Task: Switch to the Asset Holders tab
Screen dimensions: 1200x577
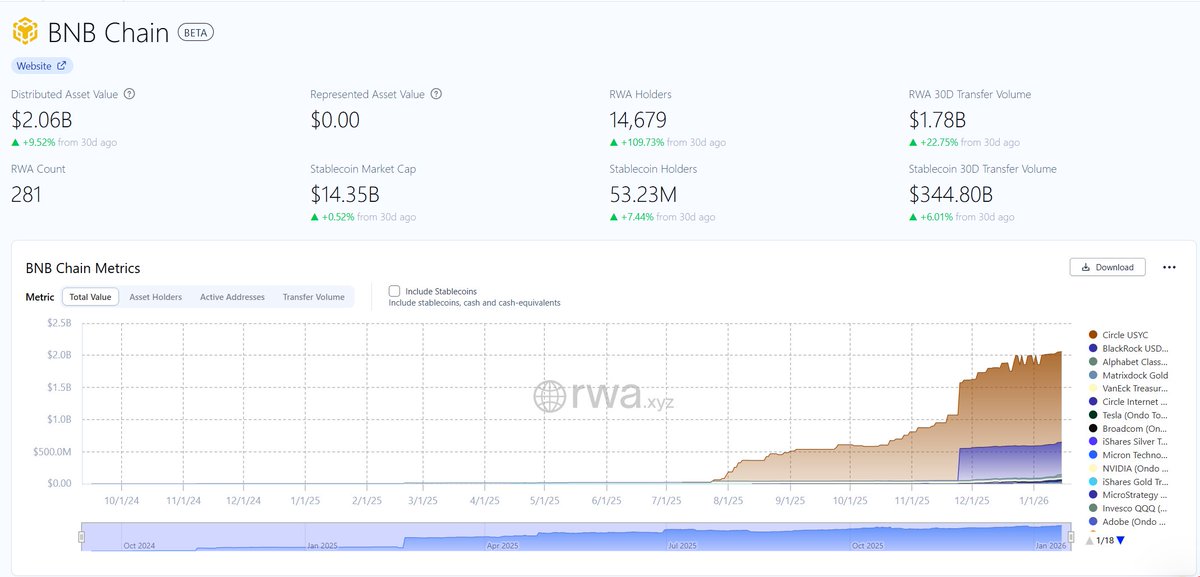Action: point(155,297)
